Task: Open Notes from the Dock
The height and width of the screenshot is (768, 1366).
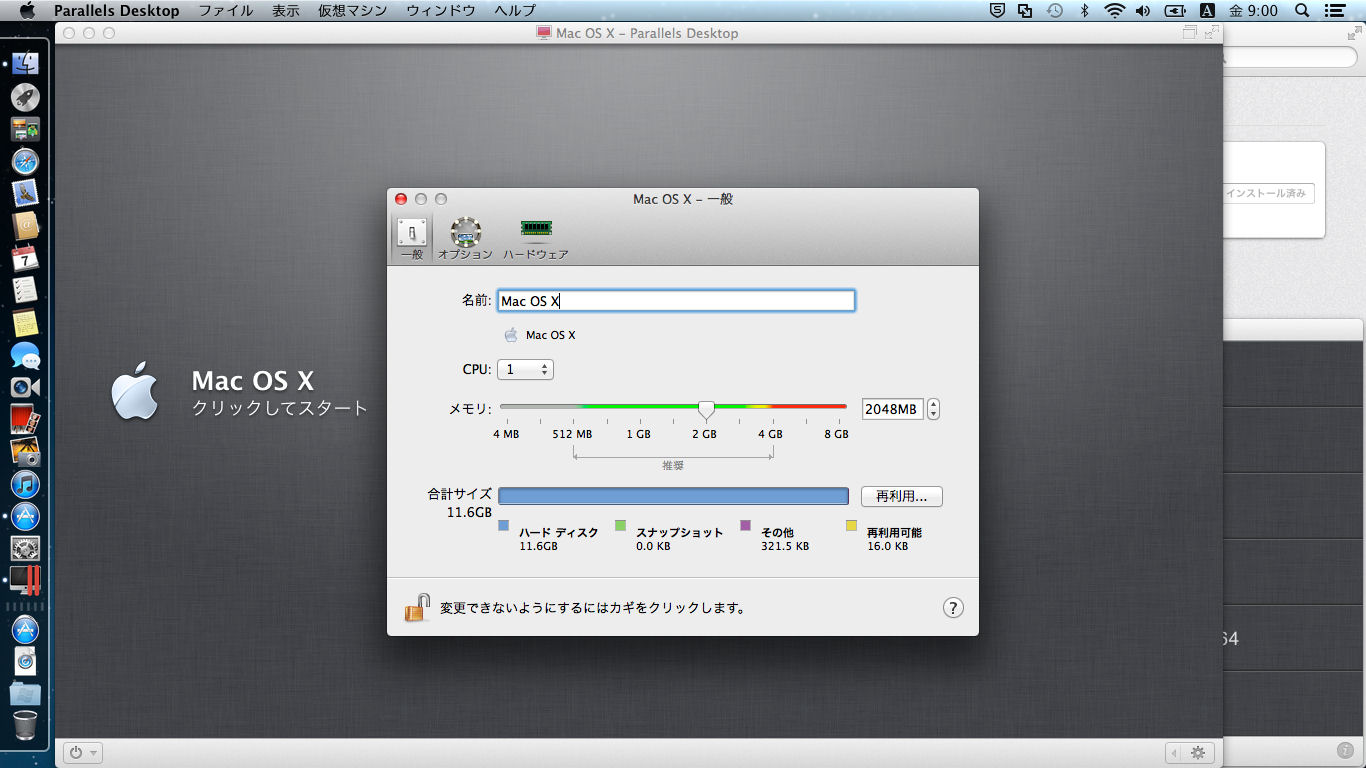Action: point(25,323)
